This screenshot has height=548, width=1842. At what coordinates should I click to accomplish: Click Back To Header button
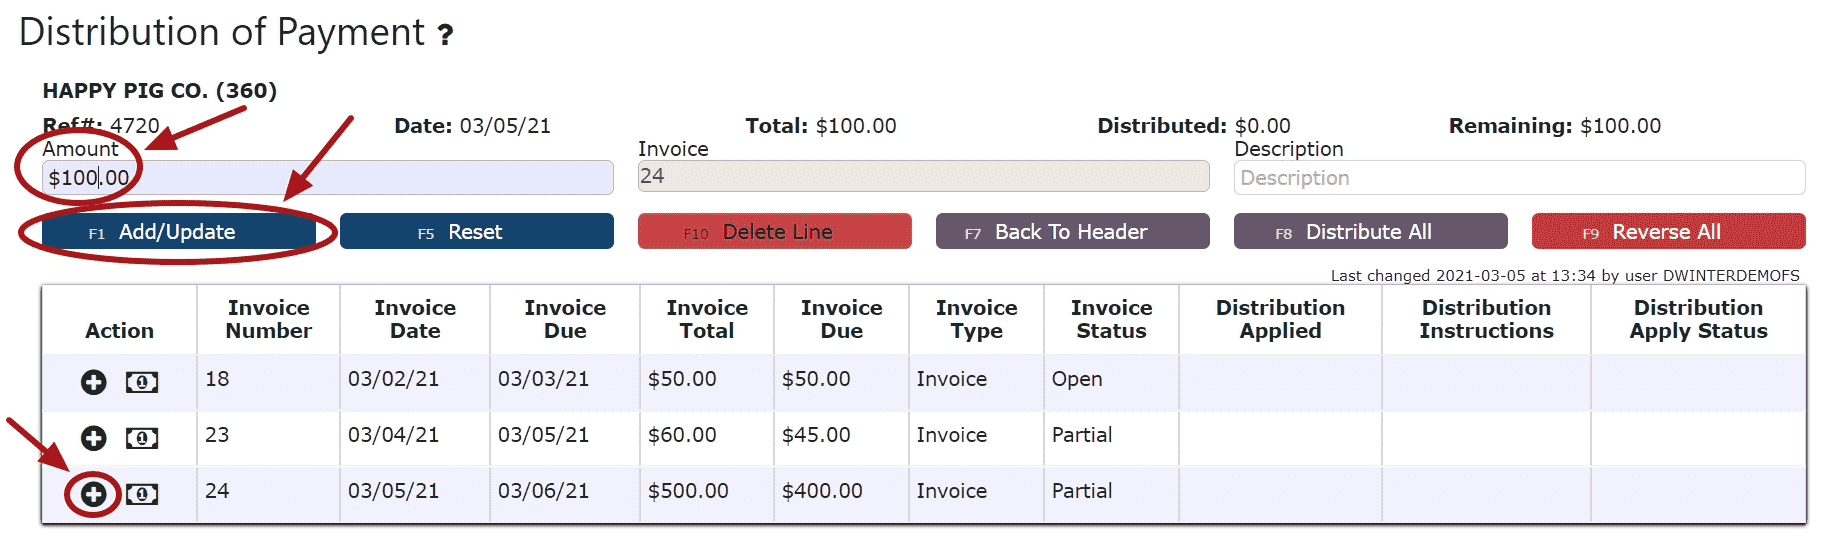[x=1073, y=231]
